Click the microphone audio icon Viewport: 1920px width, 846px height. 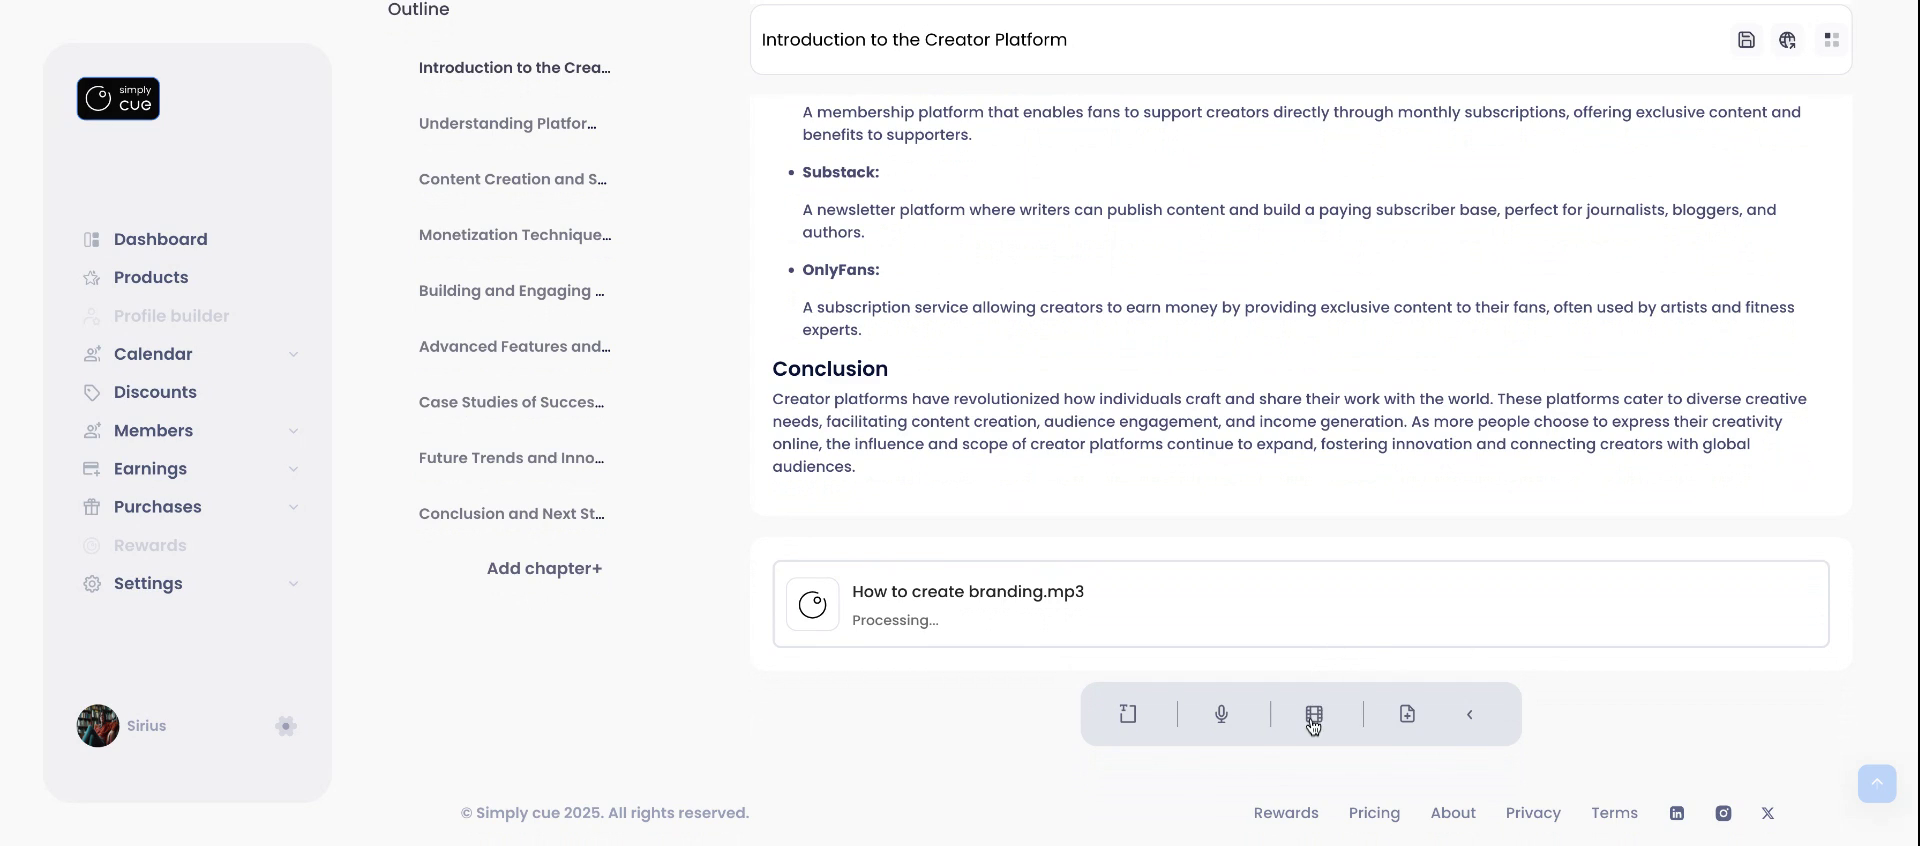[x=1221, y=714]
